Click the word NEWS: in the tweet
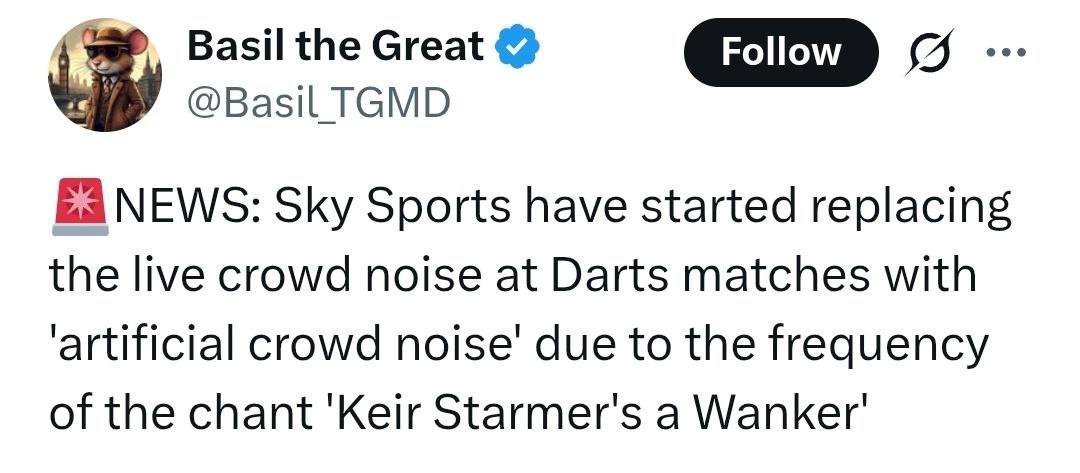This screenshot has height=473, width=1080. click(x=188, y=210)
